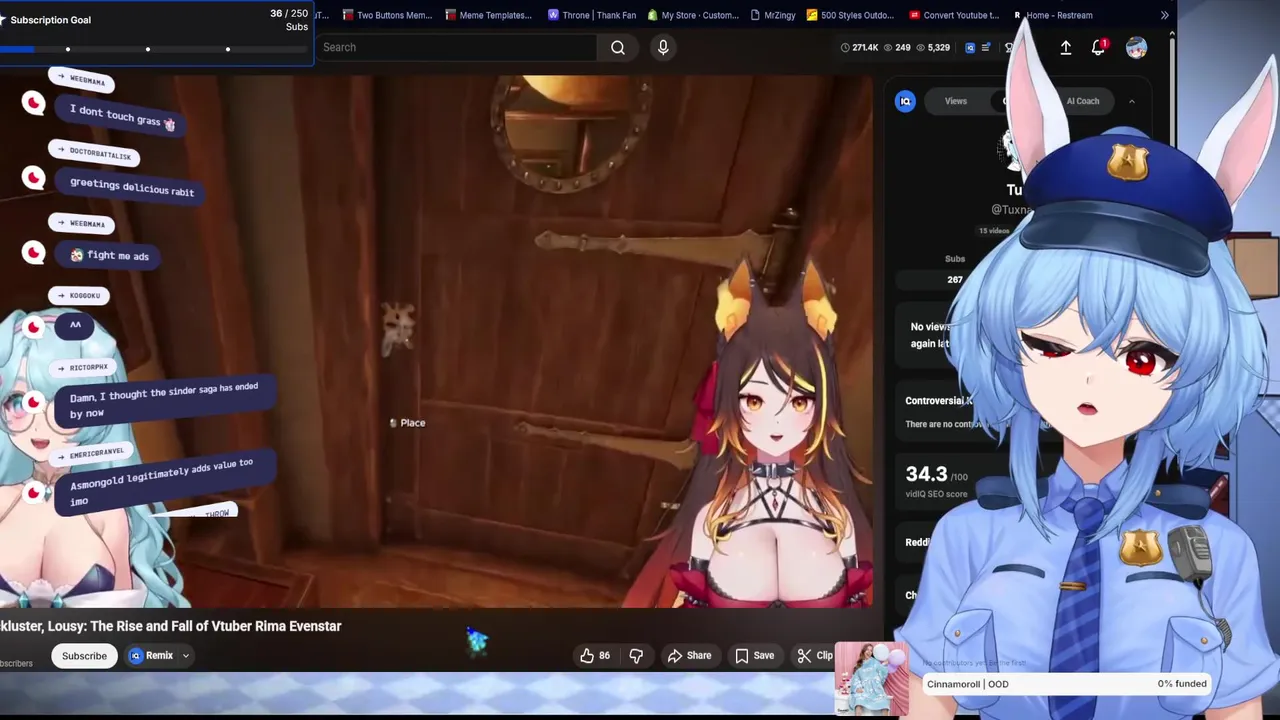Click the Clip scissors button
The height and width of the screenshot is (720, 1280).
(814, 655)
